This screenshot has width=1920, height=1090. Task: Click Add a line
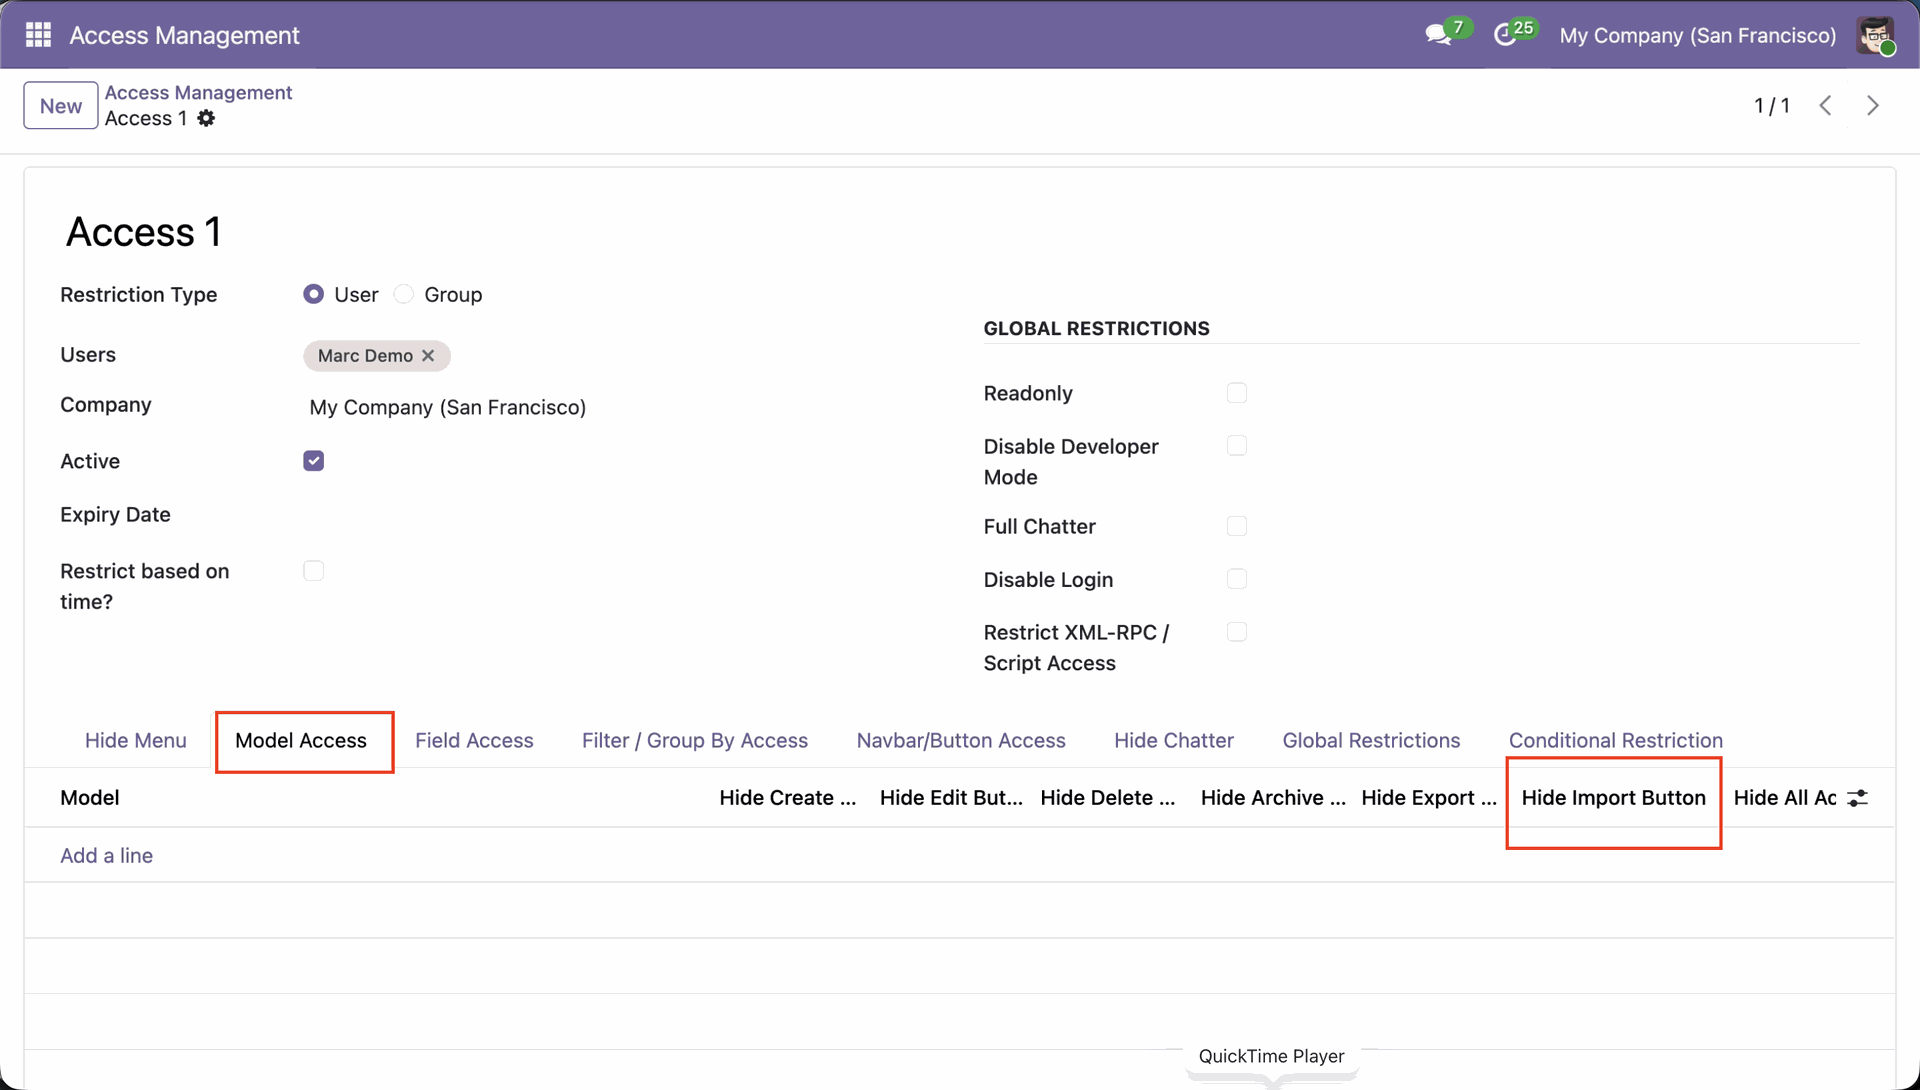(106, 855)
